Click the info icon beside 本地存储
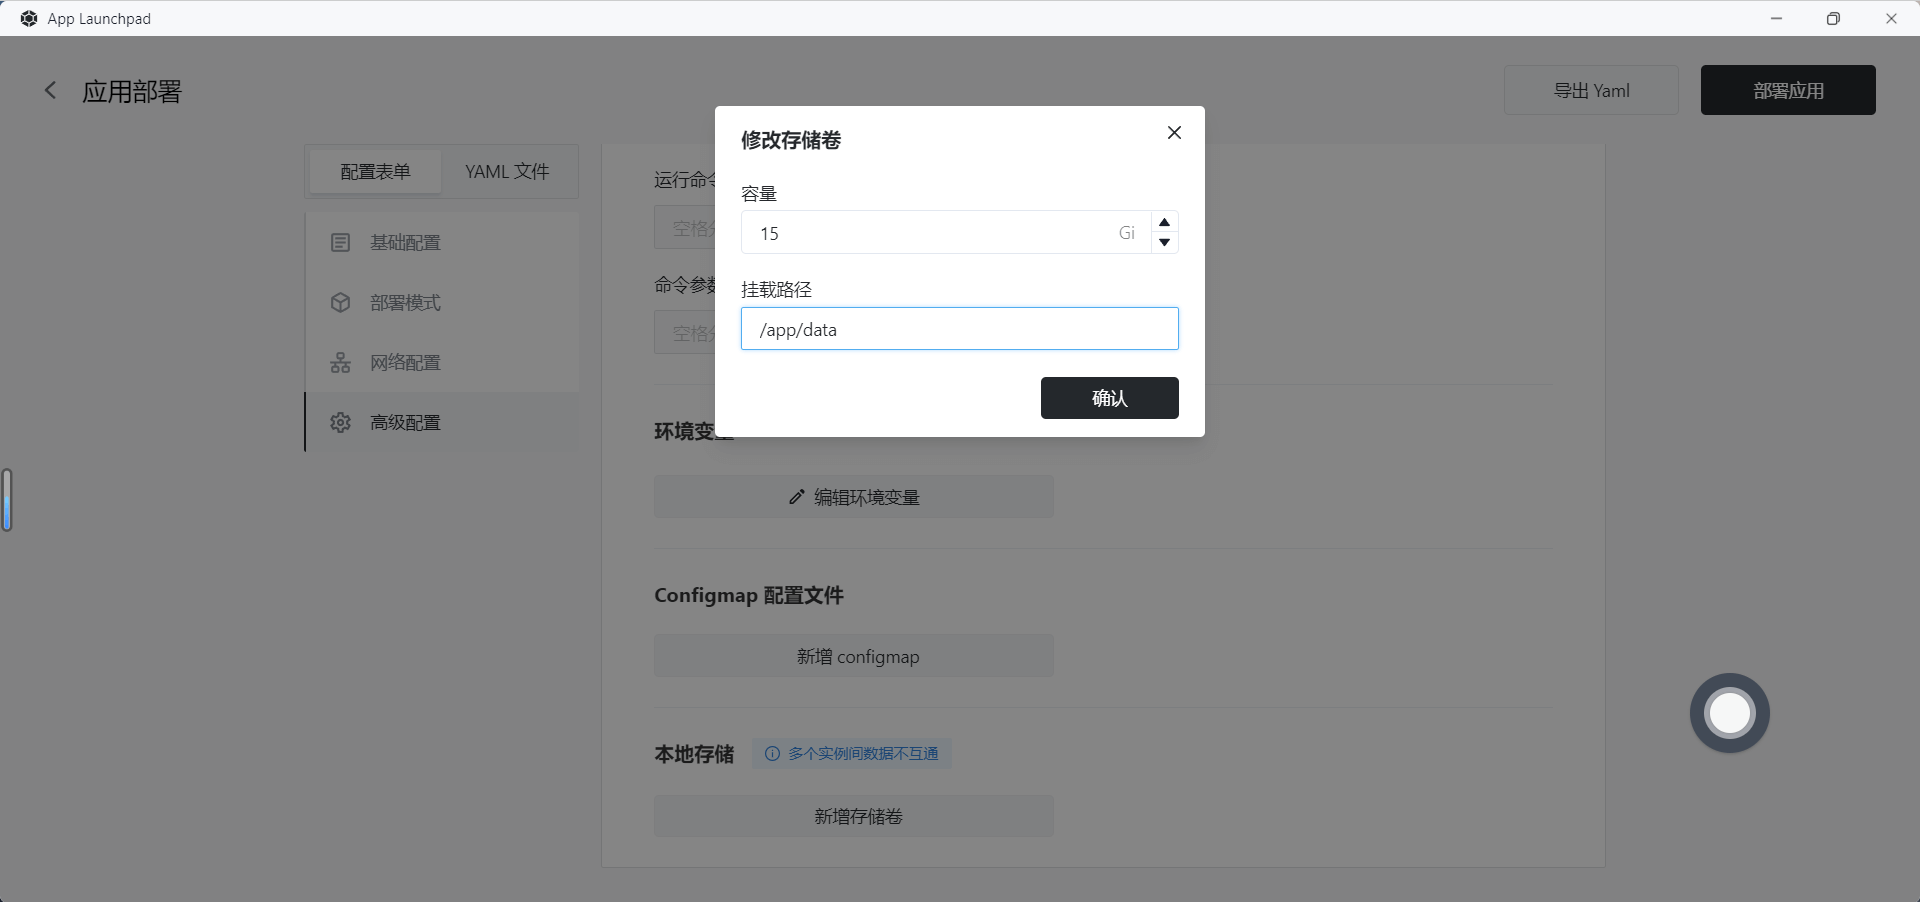This screenshot has height=902, width=1920. tap(772, 754)
